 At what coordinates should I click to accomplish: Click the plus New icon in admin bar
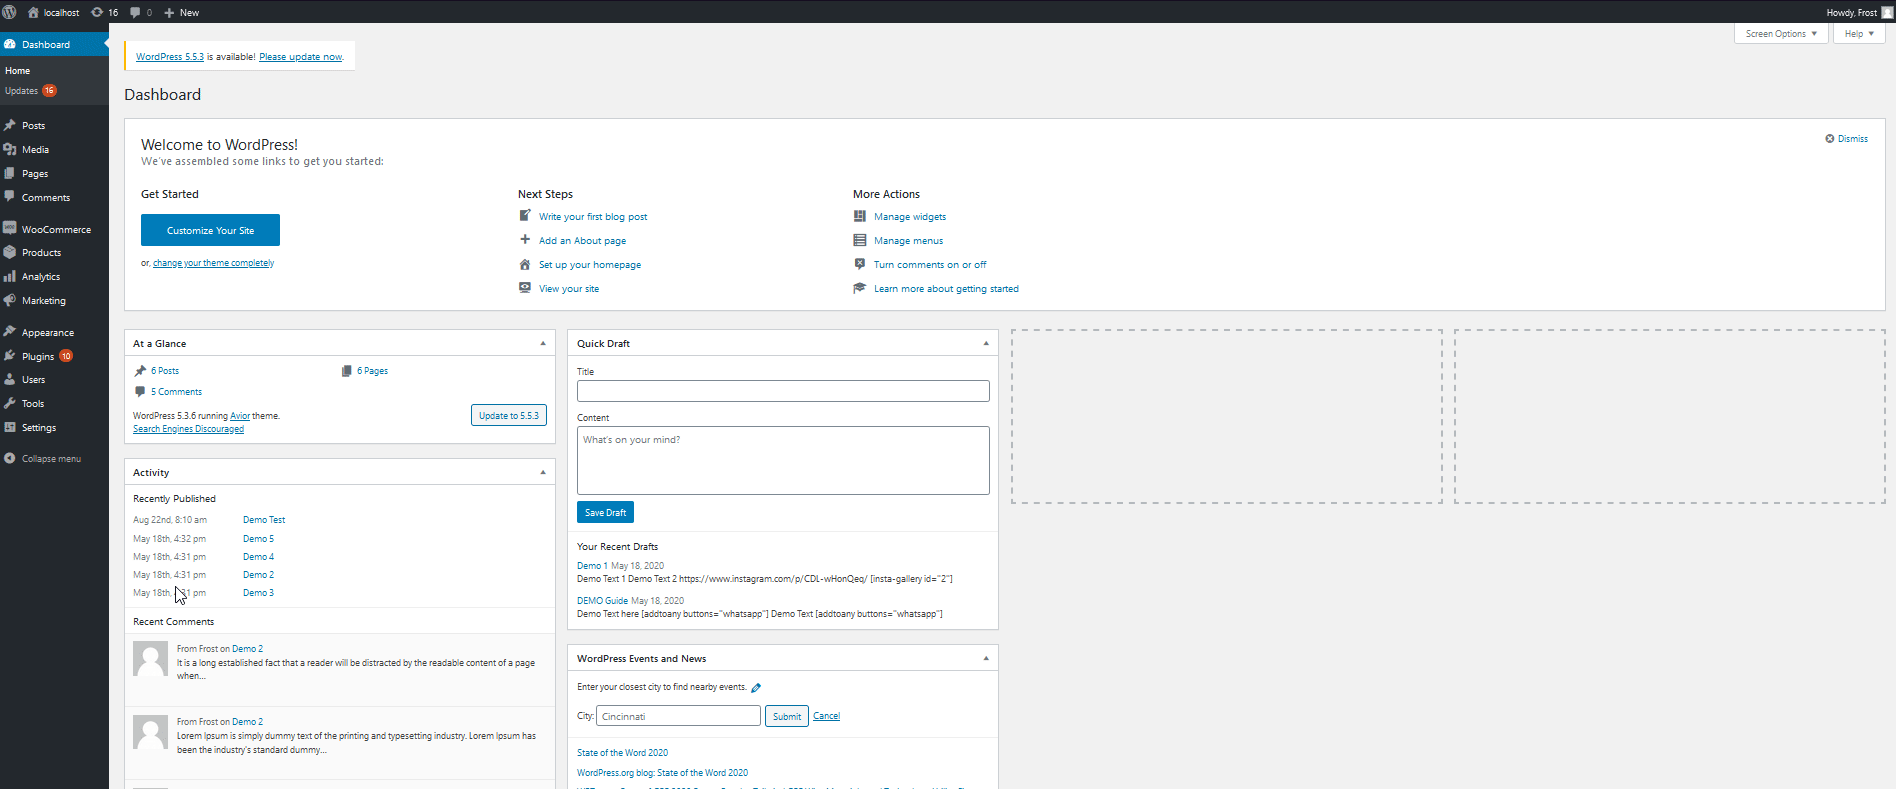coord(169,12)
